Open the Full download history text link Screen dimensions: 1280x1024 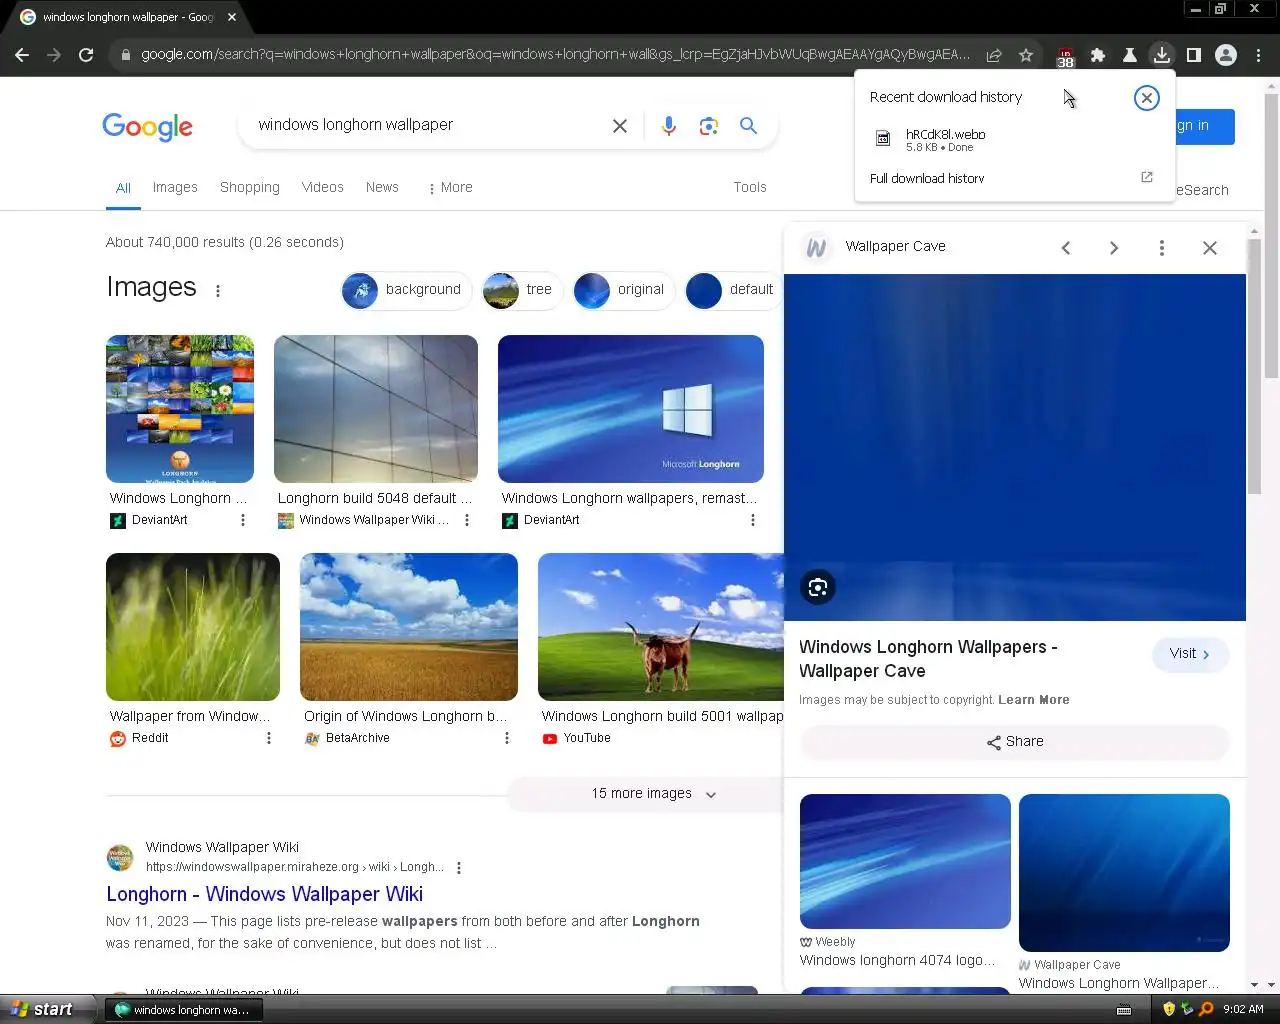[x=927, y=178]
